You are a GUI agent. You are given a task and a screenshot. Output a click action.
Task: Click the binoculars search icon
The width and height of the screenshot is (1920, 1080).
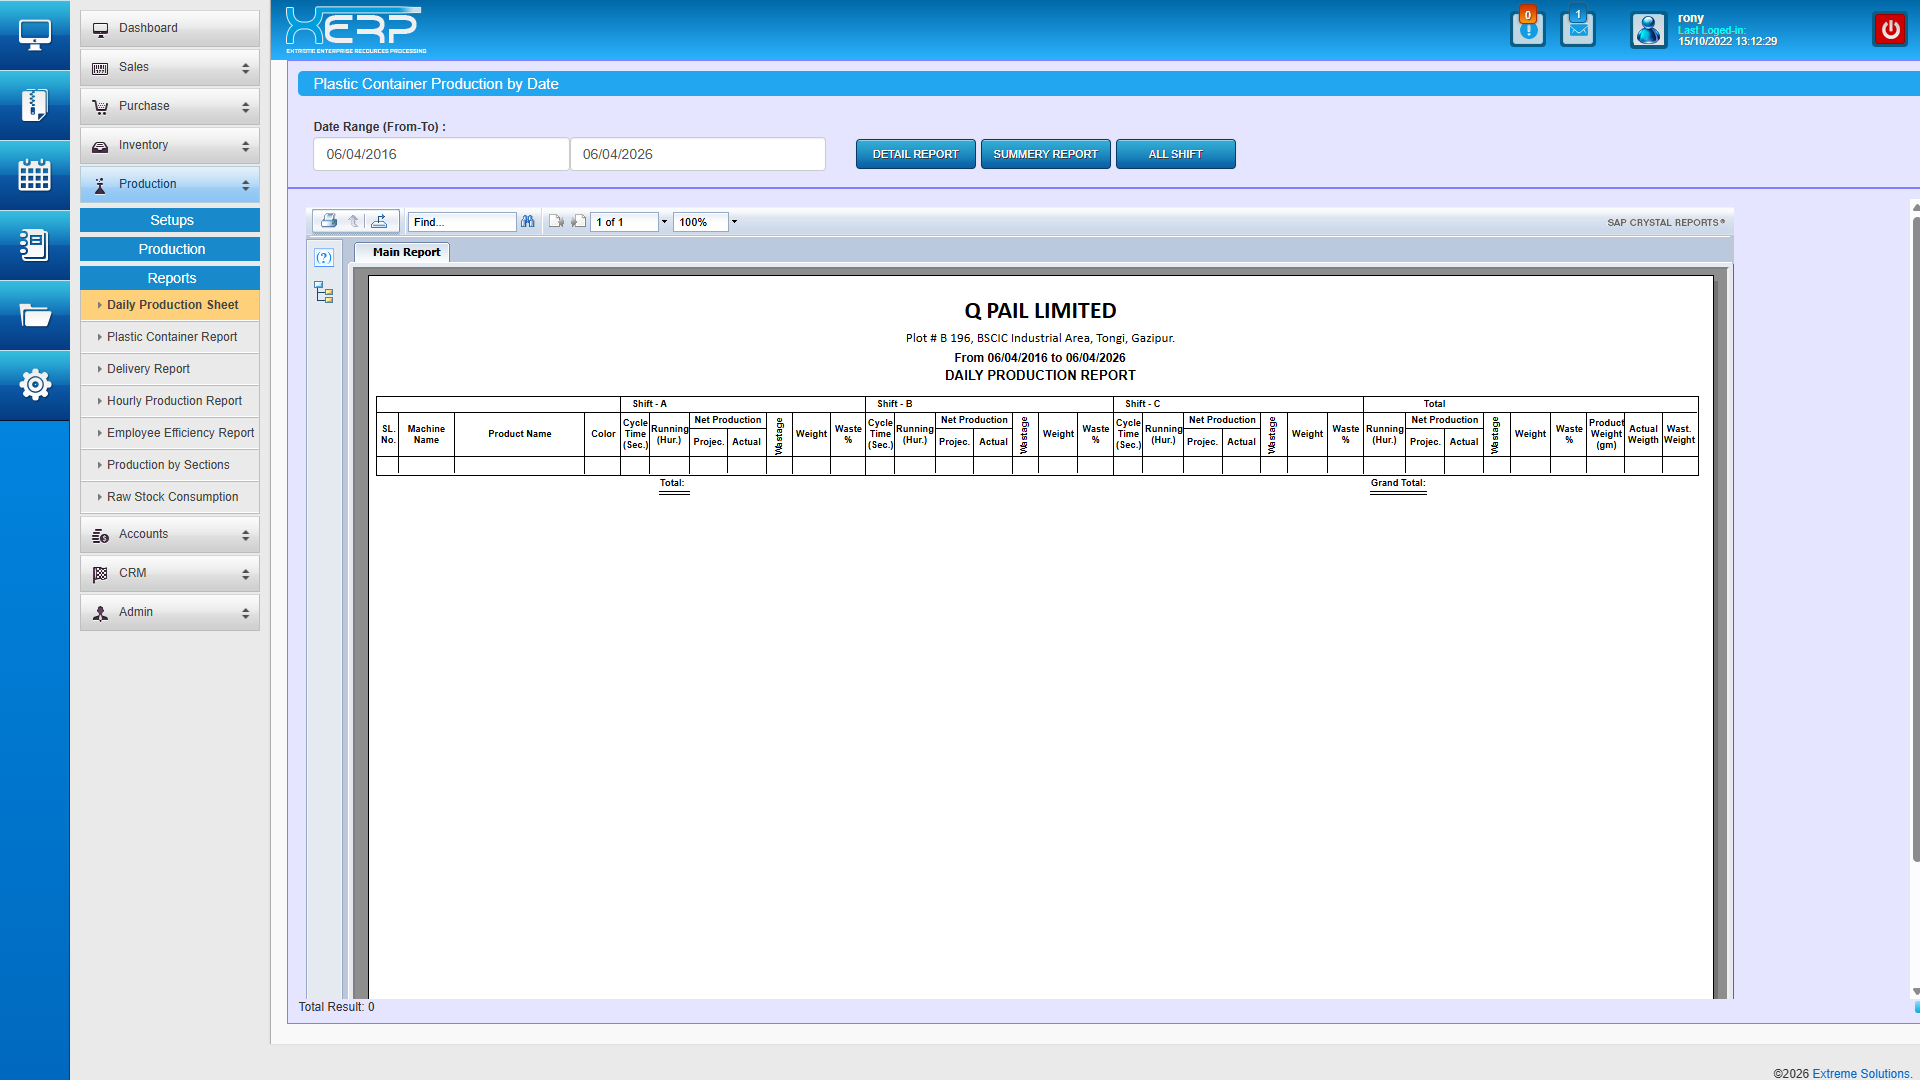(x=528, y=221)
